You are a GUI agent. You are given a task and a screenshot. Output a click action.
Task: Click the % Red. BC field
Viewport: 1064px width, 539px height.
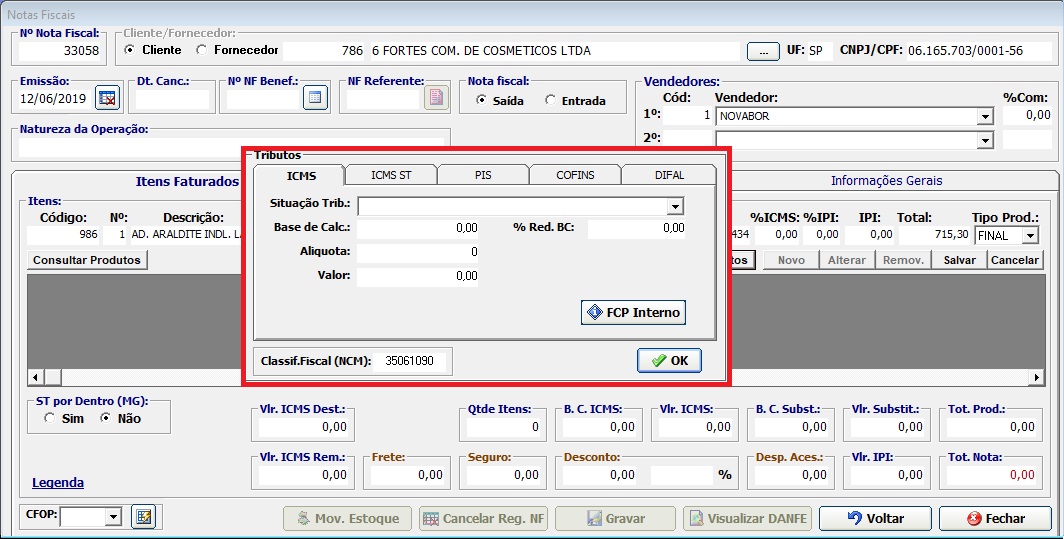pos(636,229)
